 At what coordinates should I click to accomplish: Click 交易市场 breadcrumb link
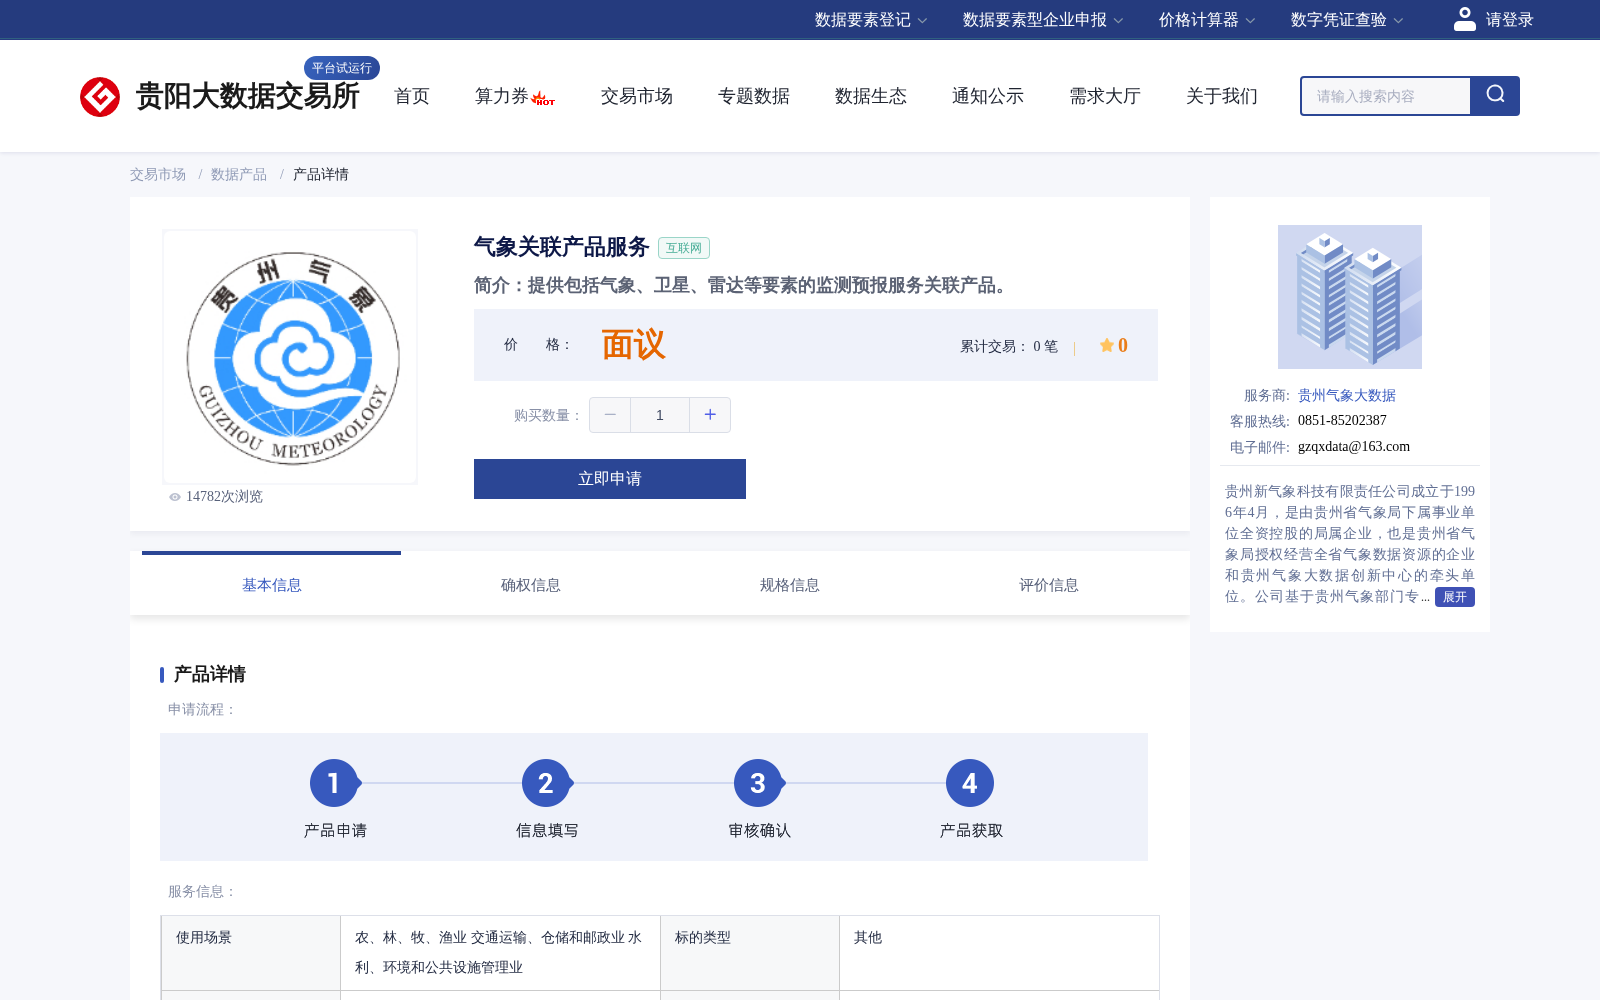tap(158, 175)
